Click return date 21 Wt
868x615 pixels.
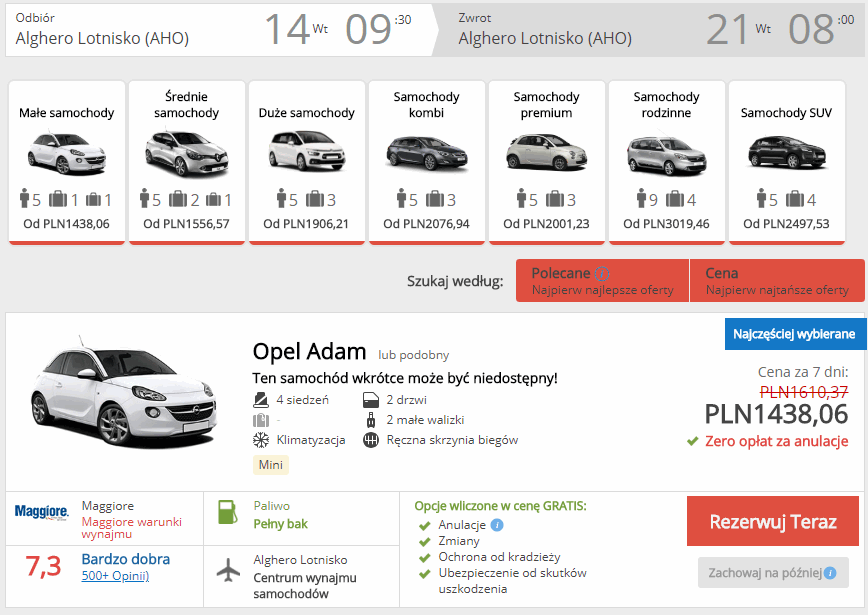pos(739,29)
